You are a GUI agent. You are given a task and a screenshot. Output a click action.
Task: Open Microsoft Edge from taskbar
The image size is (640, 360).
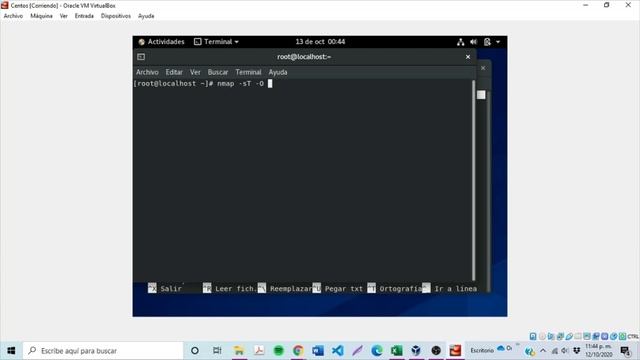[377, 351]
